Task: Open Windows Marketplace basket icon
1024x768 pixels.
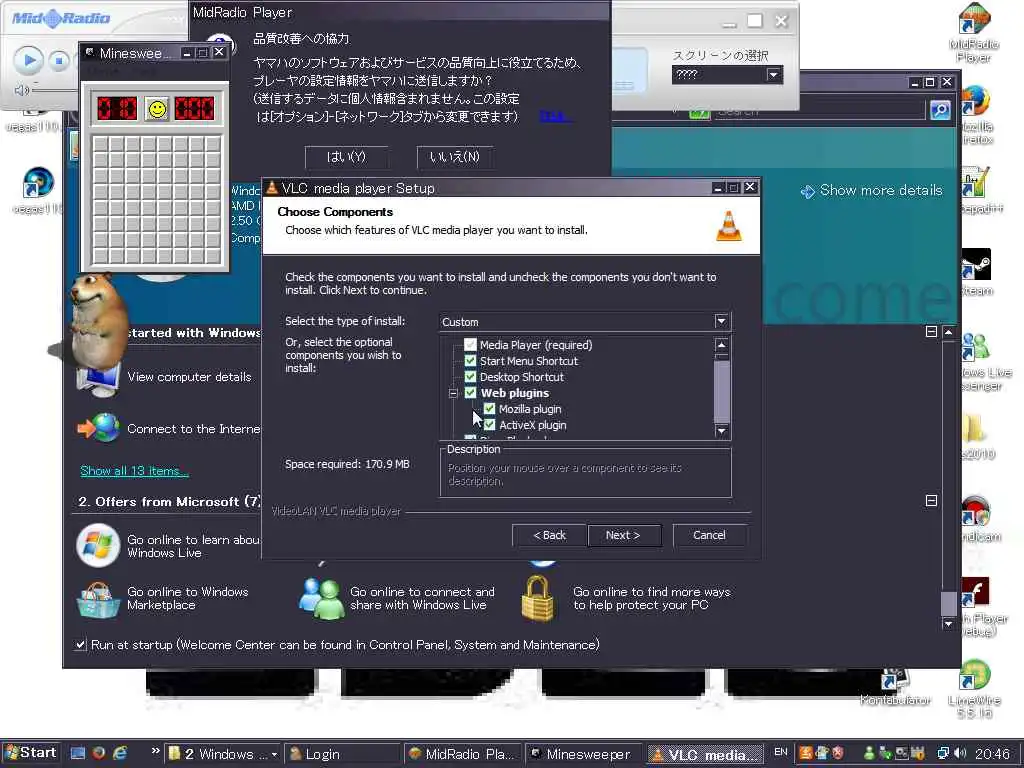Action: click(x=98, y=599)
